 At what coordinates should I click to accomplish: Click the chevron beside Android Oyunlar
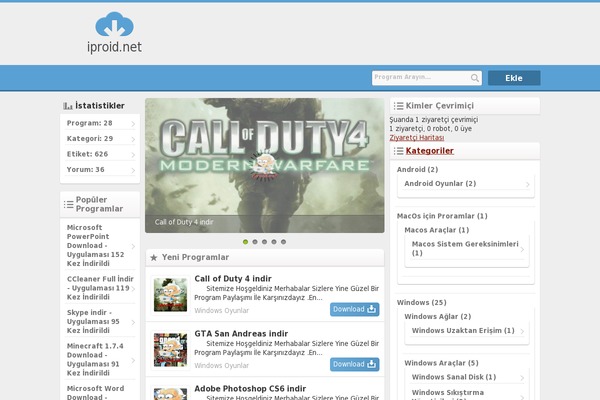point(528,184)
